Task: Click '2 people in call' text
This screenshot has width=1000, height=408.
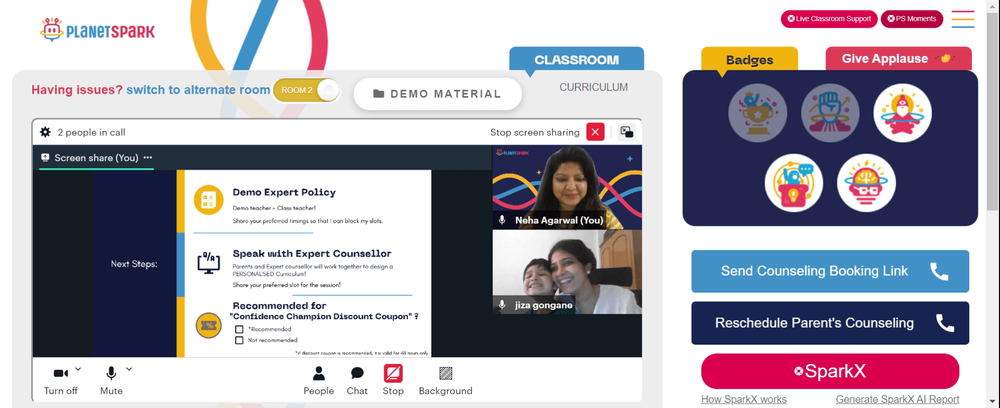Action: click(91, 133)
